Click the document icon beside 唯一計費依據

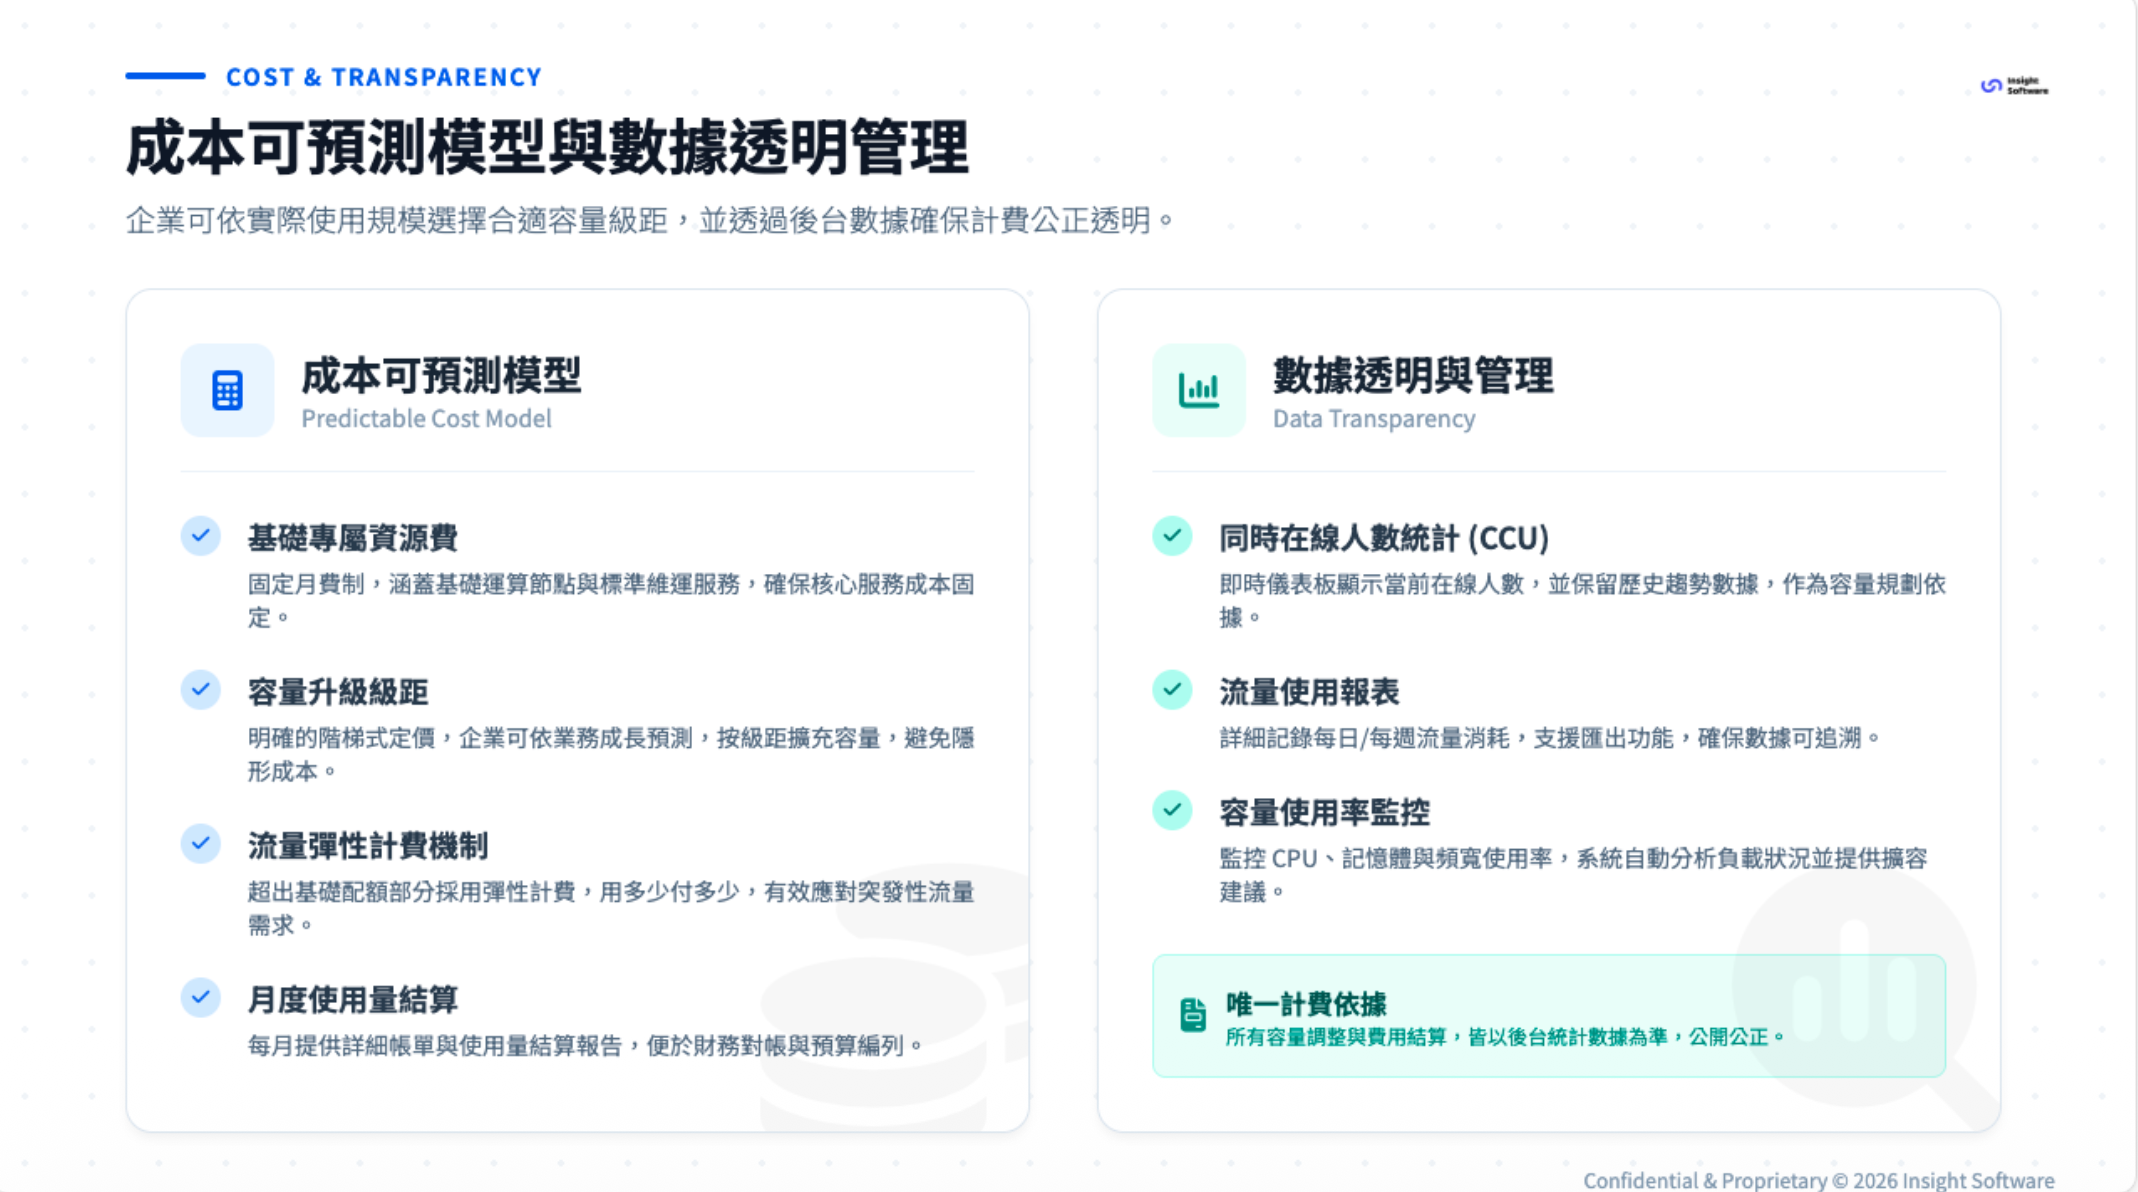(1192, 1015)
